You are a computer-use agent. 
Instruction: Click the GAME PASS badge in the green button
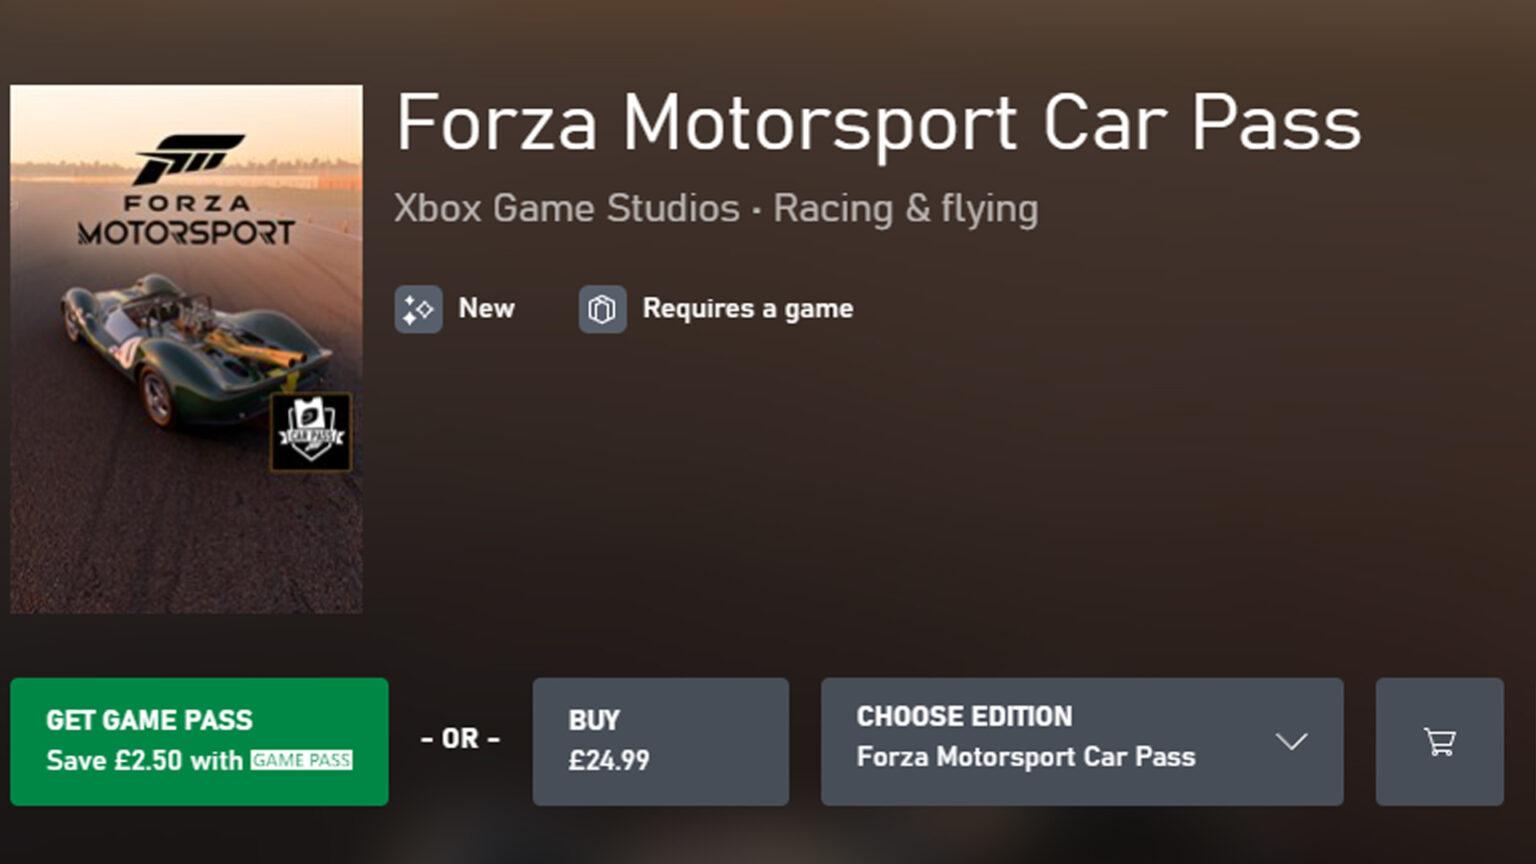(x=300, y=760)
